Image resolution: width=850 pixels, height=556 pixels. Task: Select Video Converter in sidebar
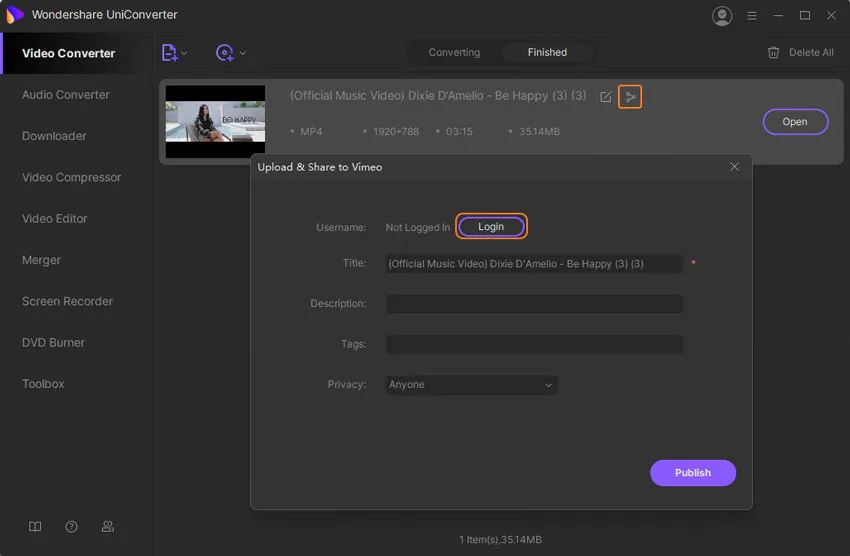(x=68, y=54)
